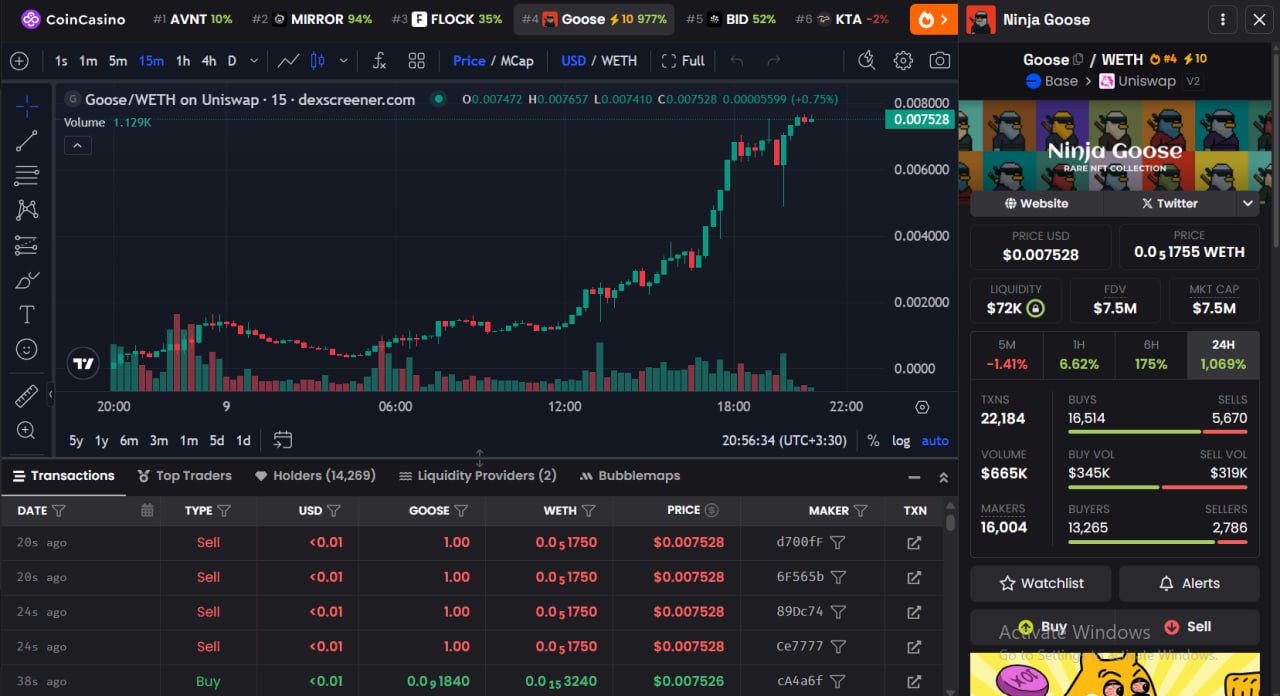Expand the timeframe dropdown arrow

tap(254, 61)
